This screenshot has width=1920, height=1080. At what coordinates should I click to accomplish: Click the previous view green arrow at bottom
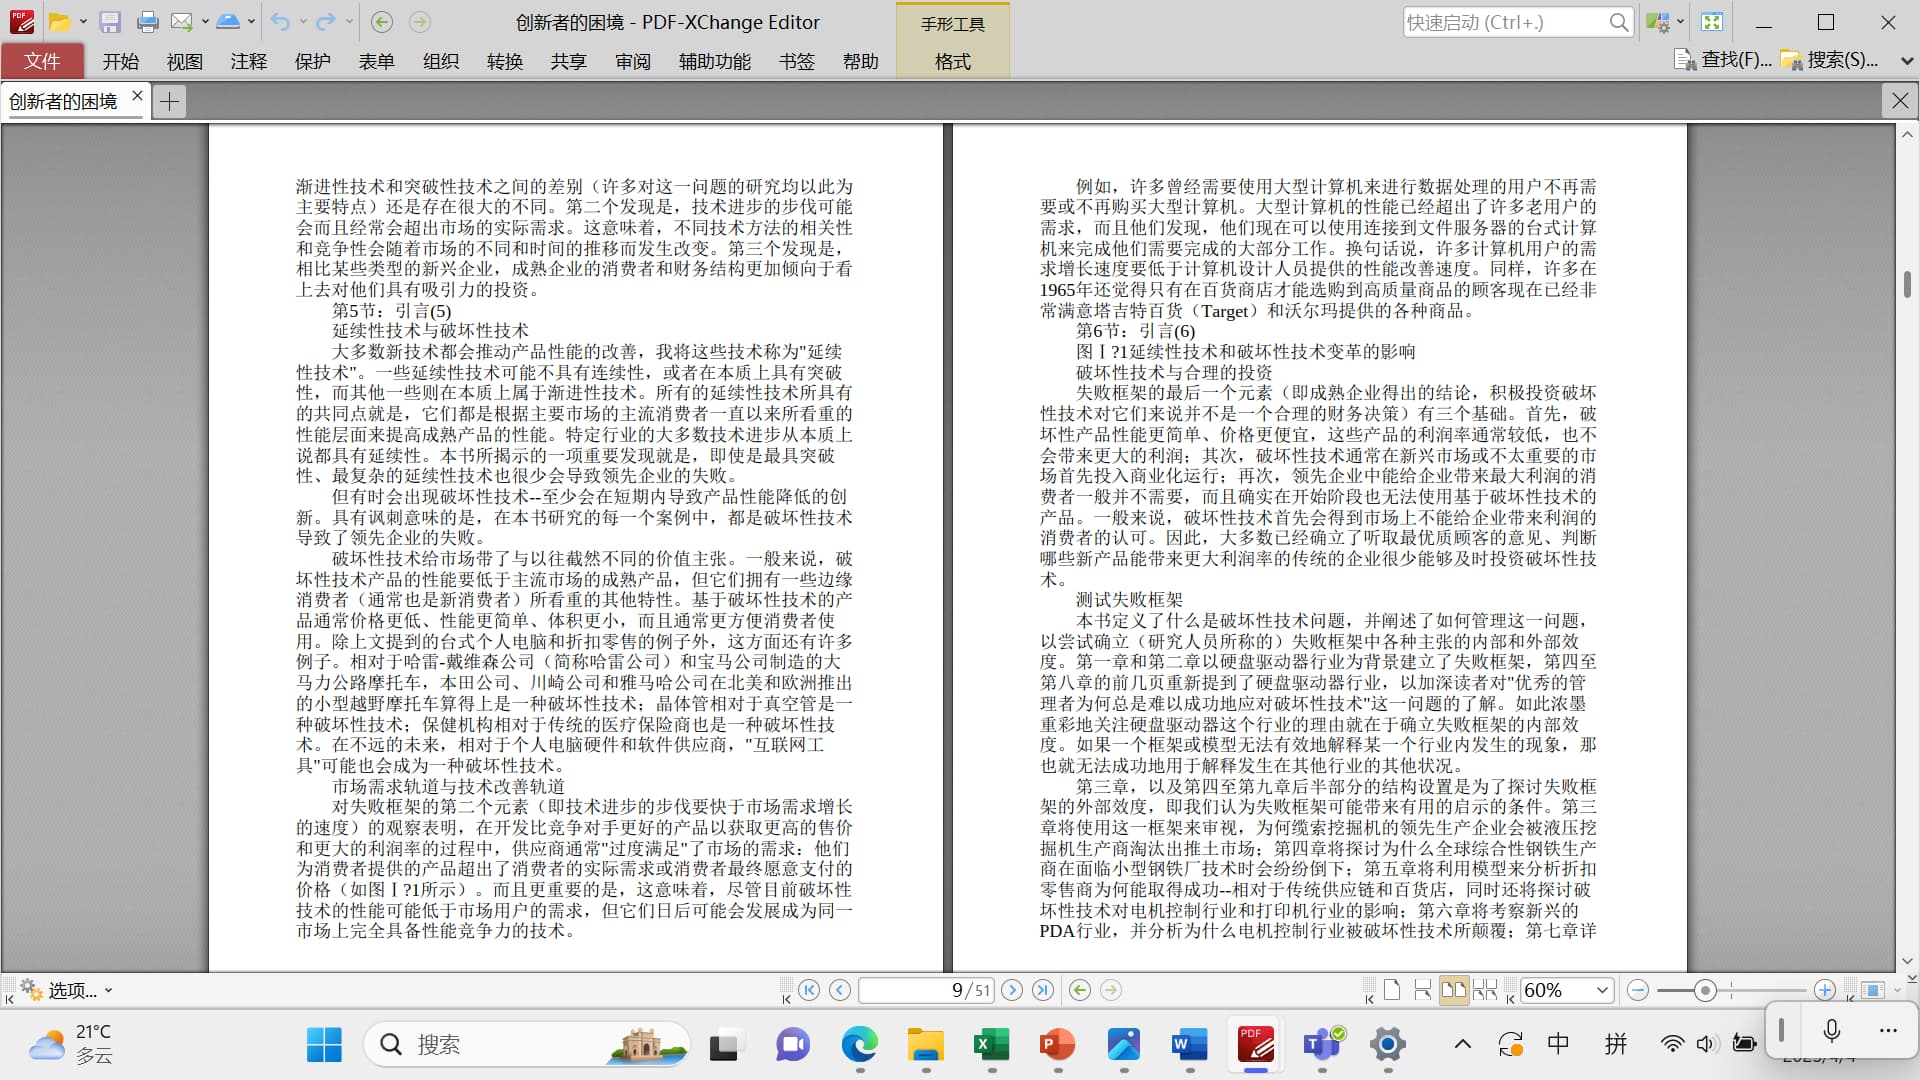(1080, 990)
